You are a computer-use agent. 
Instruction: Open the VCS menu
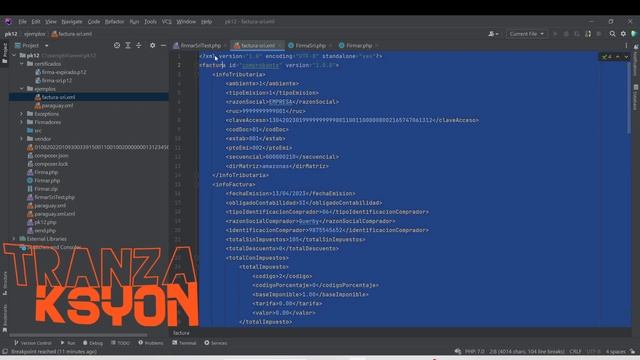coord(167,22)
